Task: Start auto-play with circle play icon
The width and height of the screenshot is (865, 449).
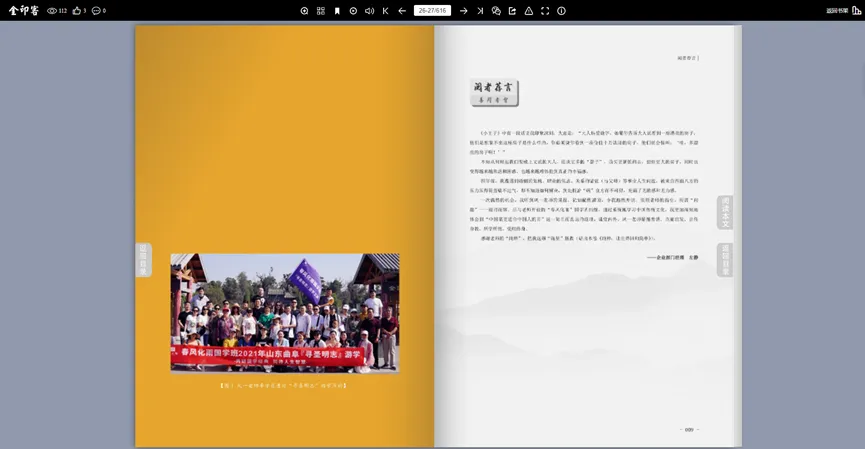Action: click(353, 10)
